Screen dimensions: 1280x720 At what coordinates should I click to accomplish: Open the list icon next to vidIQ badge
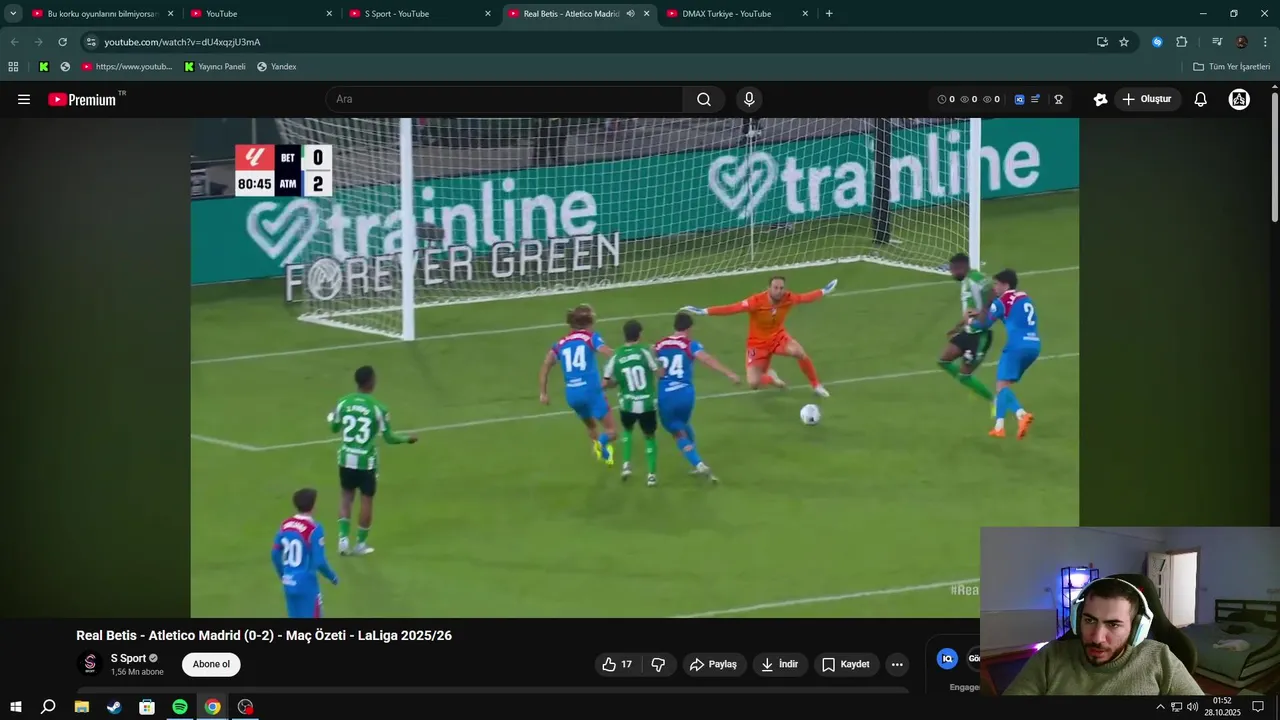(x=1035, y=99)
